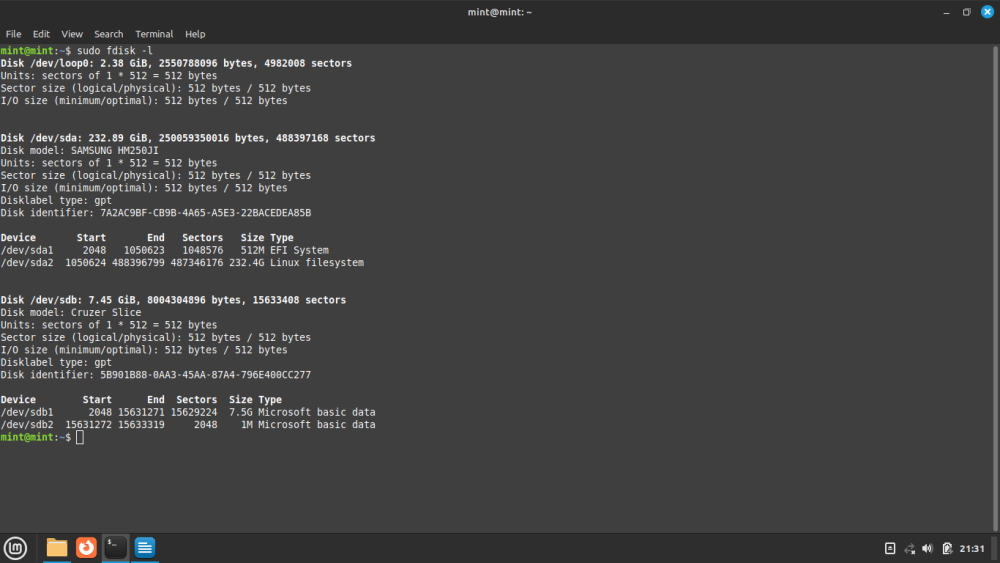Open the Help menu
The height and width of the screenshot is (563, 1000).
pyautogui.click(x=195, y=34)
